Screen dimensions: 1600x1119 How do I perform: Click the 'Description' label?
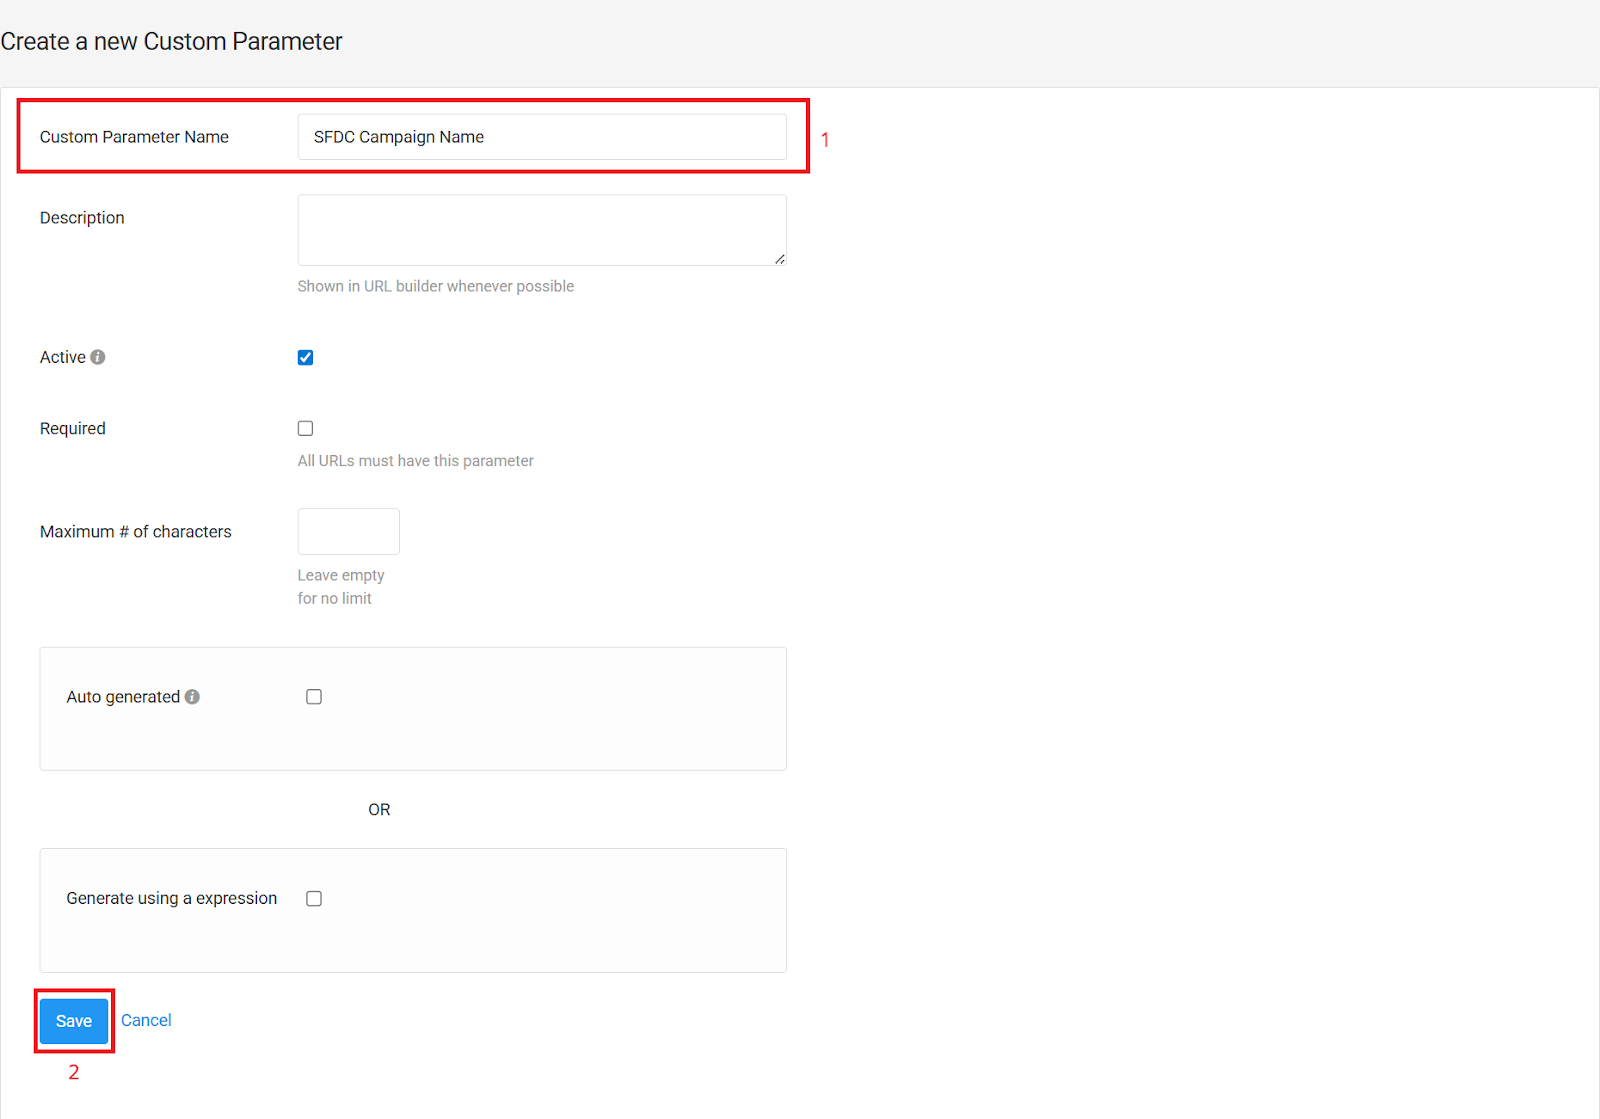[82, 218]
